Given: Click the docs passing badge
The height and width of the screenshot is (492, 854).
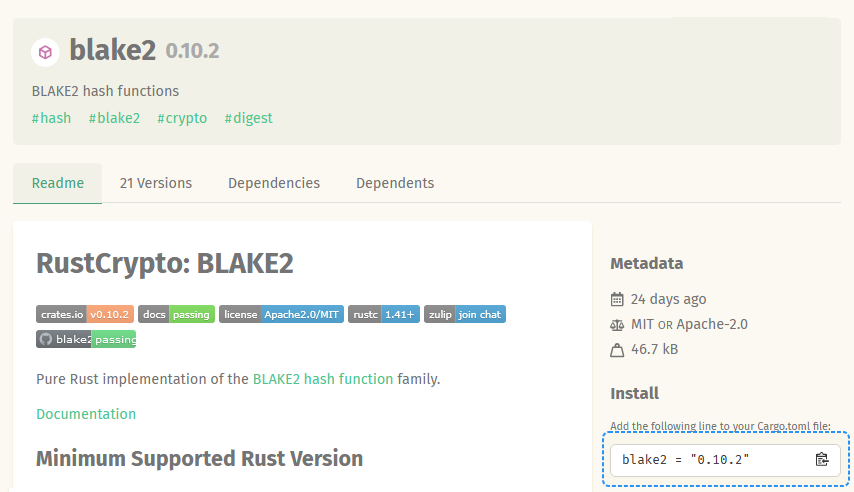Looking at the screenshot, I should [176, 314].
